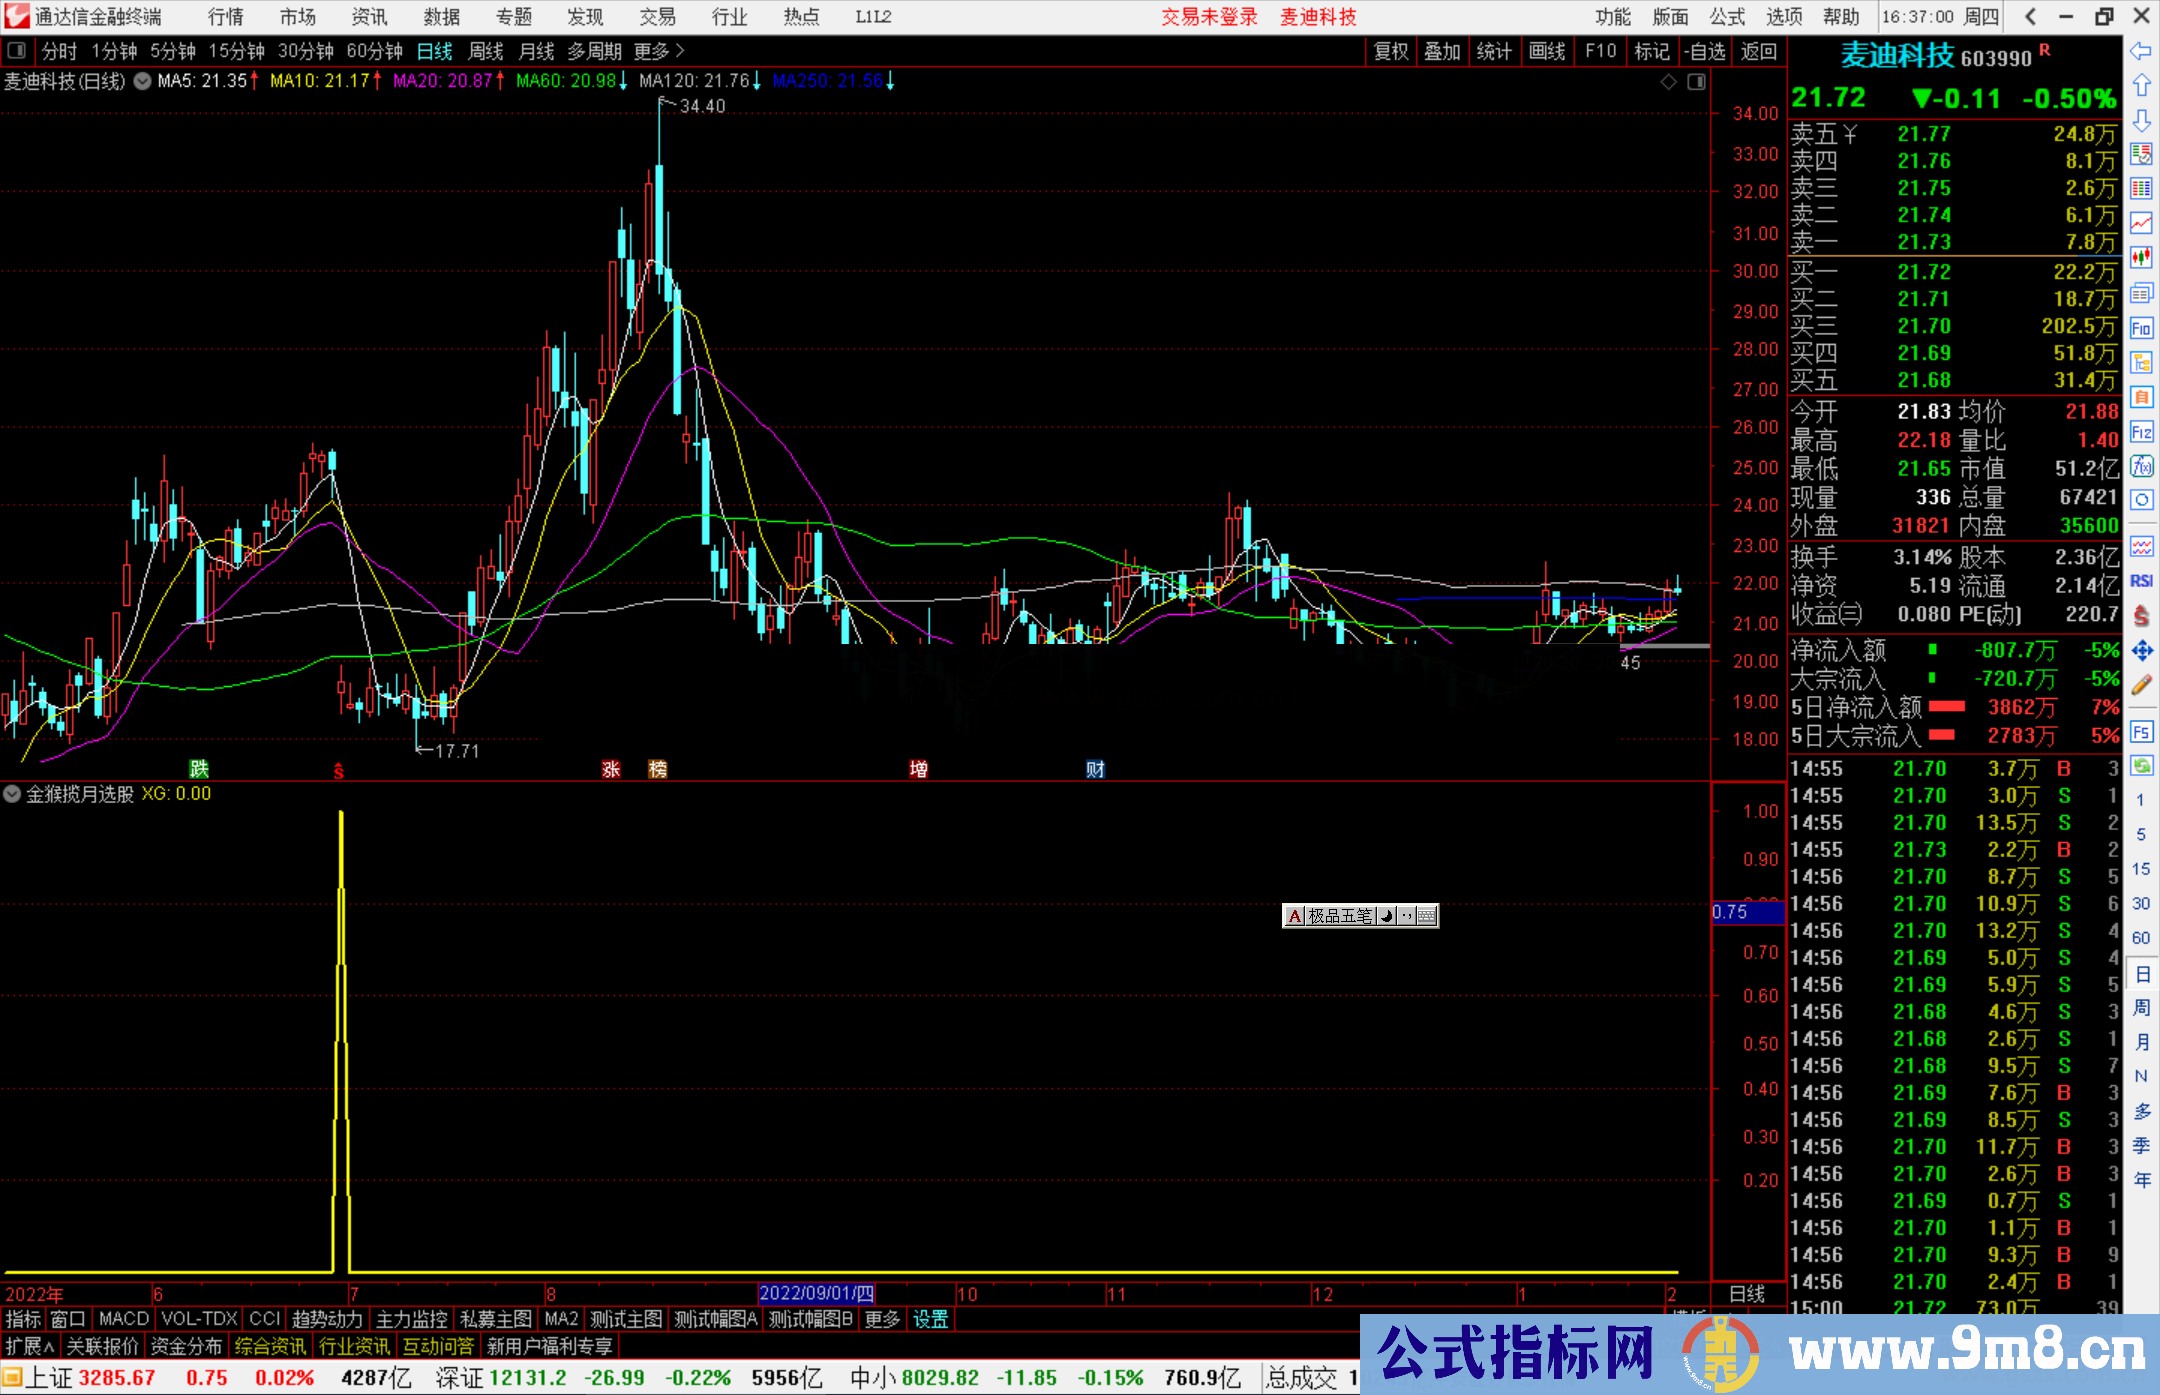Image resolution: width=2160 pixels, height=1395 pixels.
Task: Toggle the 麦迪科技(日线) main chart collapse circle
Action: 141,82
